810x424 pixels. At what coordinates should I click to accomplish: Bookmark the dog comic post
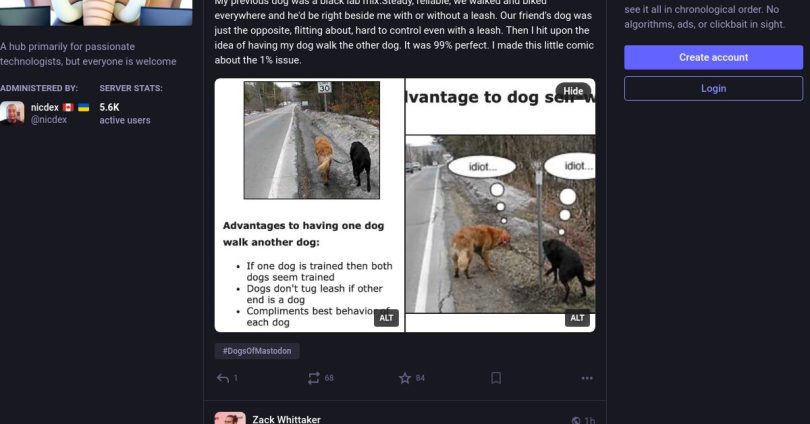click(x=496, y=378)
